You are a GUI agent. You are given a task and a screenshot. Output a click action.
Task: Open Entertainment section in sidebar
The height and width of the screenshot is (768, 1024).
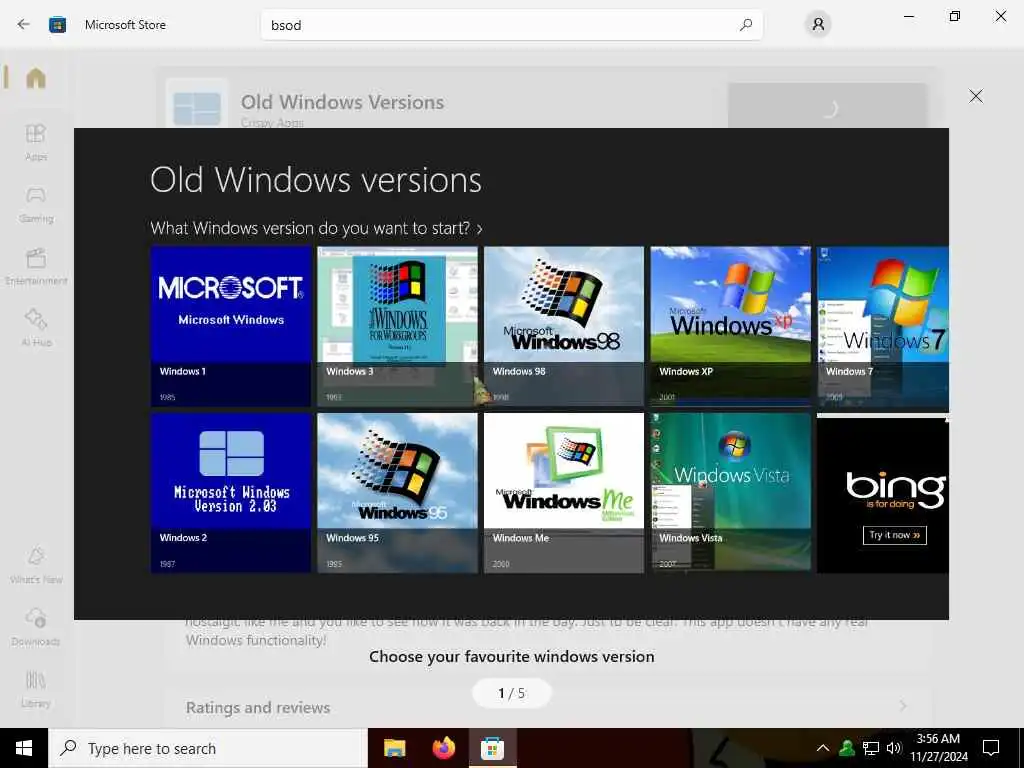pyautogui.click(x=36, y=266)
